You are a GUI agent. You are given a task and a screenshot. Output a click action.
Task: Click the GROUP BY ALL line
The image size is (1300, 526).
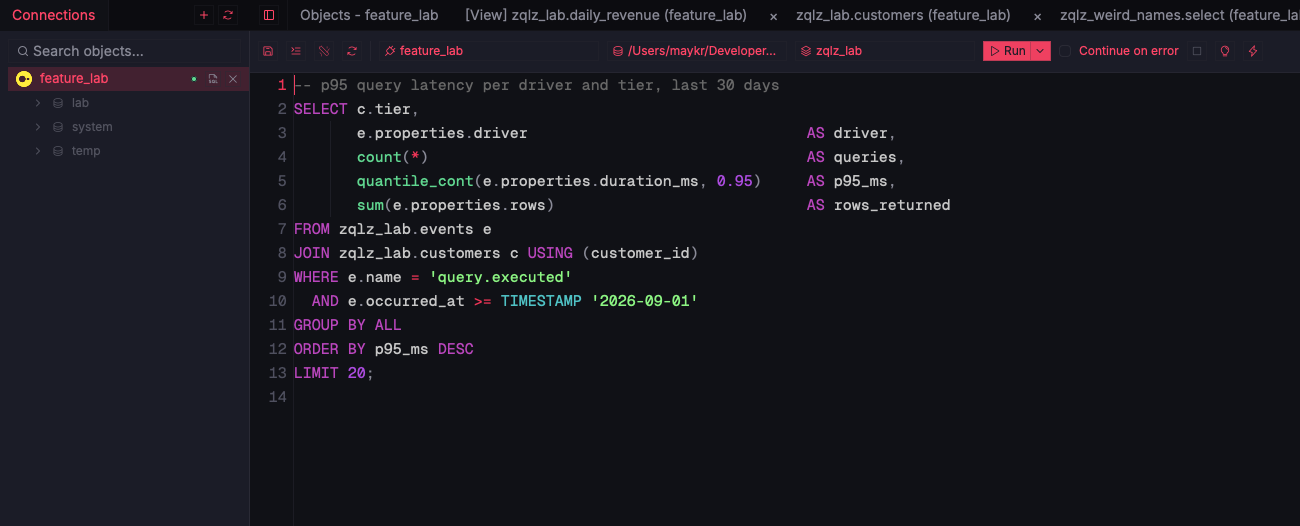(348, 325)
